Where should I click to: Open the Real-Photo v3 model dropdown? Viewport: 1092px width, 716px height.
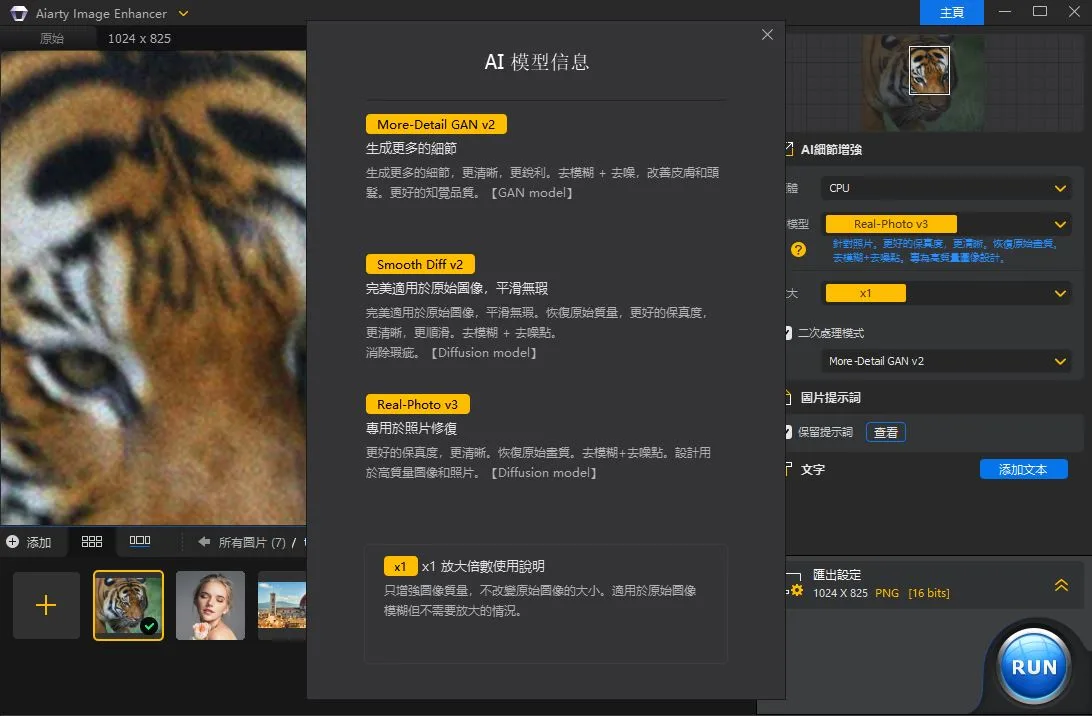click(945, 223)
